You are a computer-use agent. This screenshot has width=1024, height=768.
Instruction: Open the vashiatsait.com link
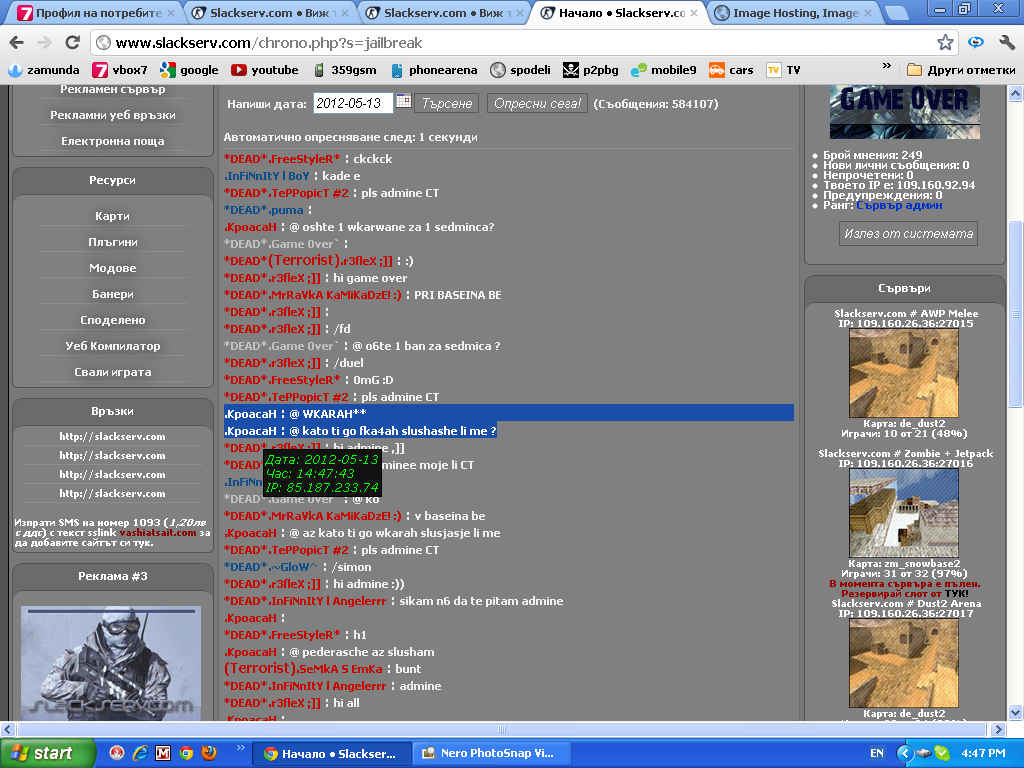coord(158,532)
